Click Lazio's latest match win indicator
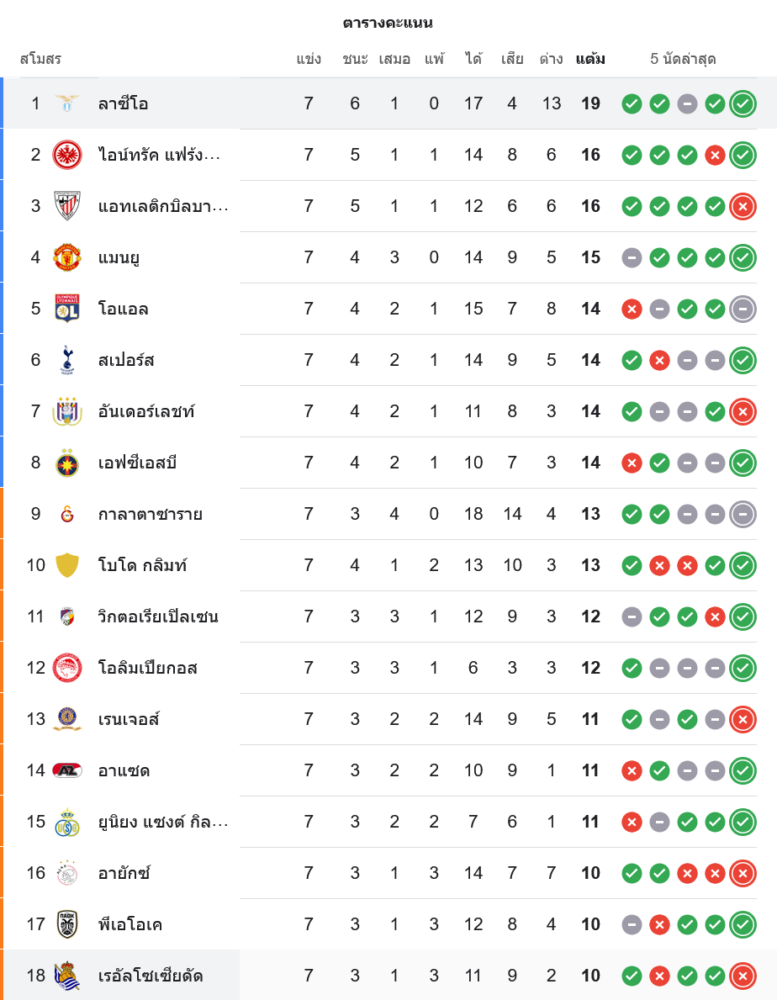This screenshot has width=777, height=1000. click(x=742, y=103)
